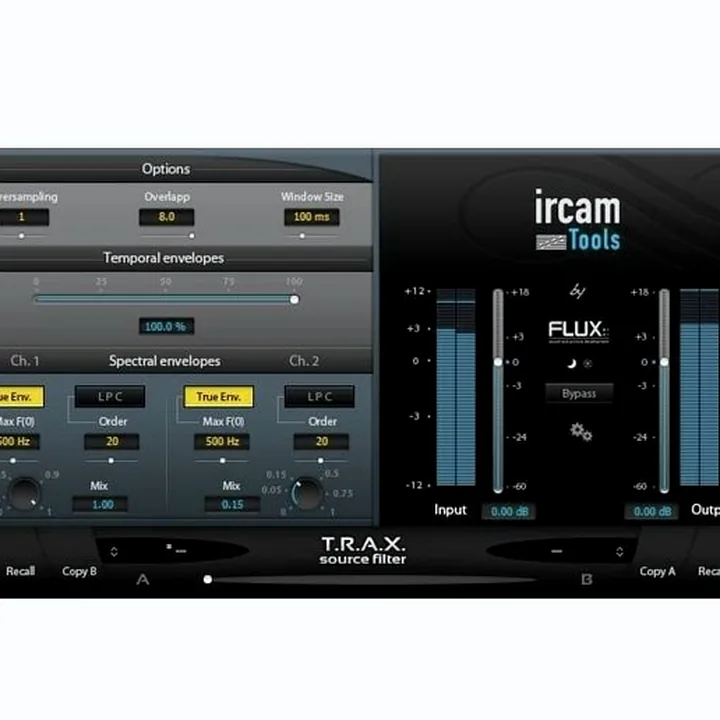This screenshot has width=720, height=720.
Task: Click the Copy B button
Action: click(79, 571)
